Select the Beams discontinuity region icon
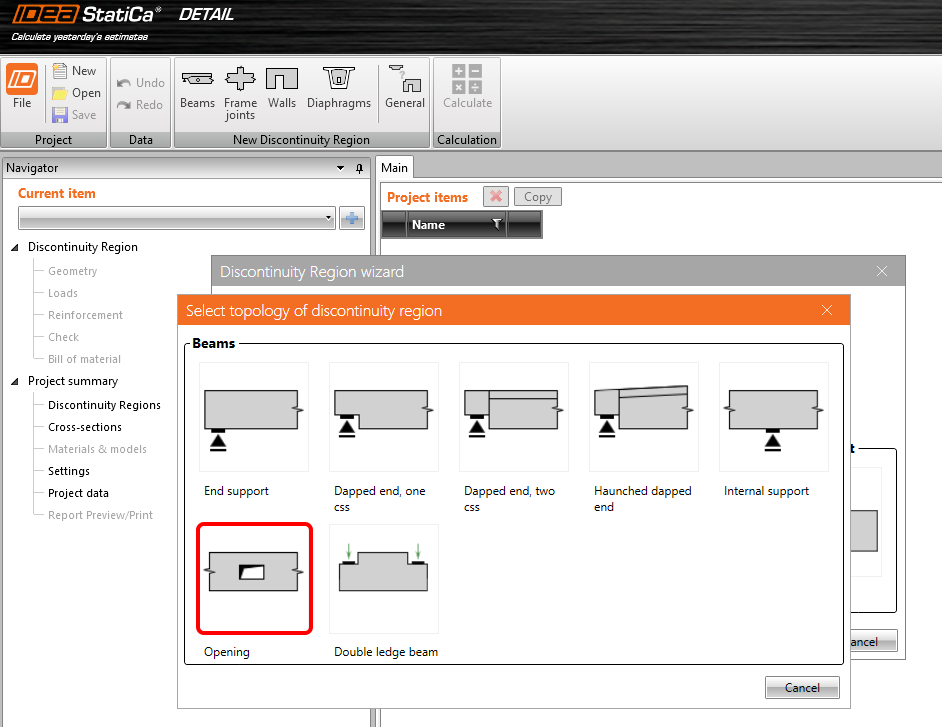This screenshot has height=727, width=942. (x=197, y=87)
